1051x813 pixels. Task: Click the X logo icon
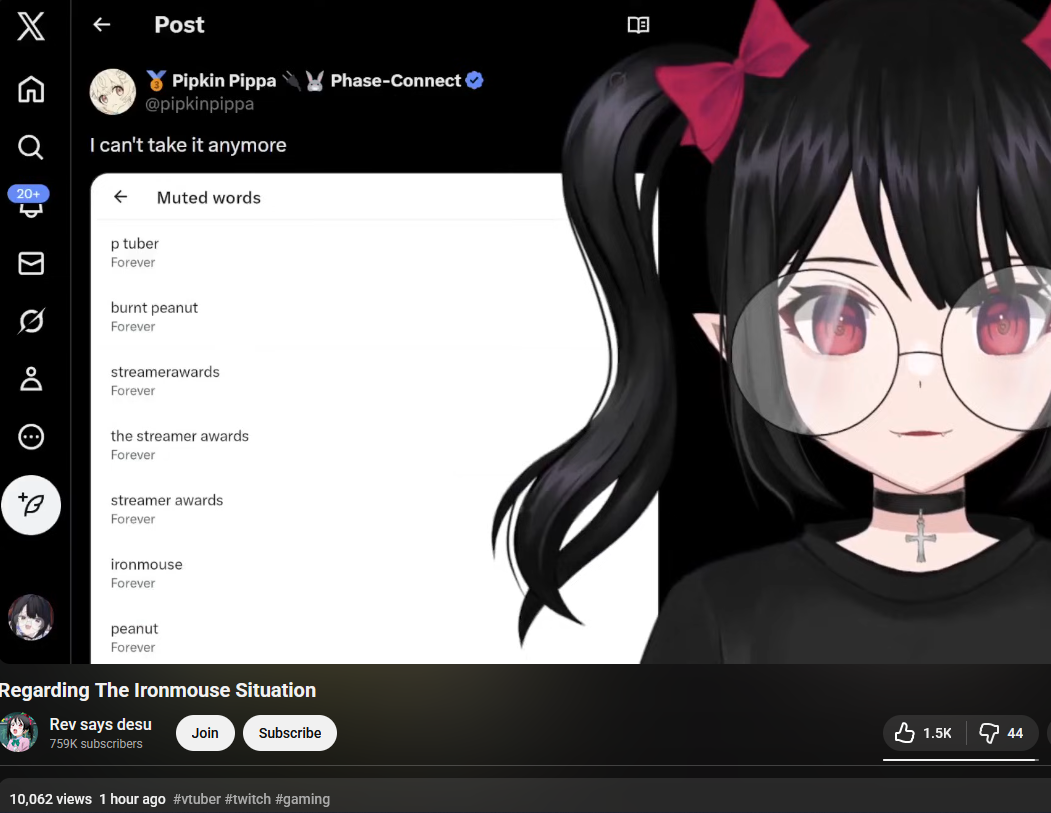click(31, 27)
